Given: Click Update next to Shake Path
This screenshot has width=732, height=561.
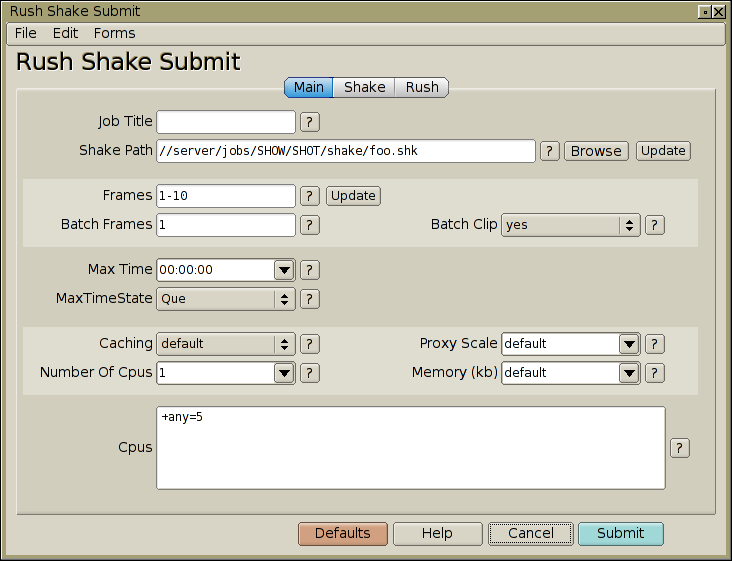Looking at the screenshot, I should tap(663, 151).
